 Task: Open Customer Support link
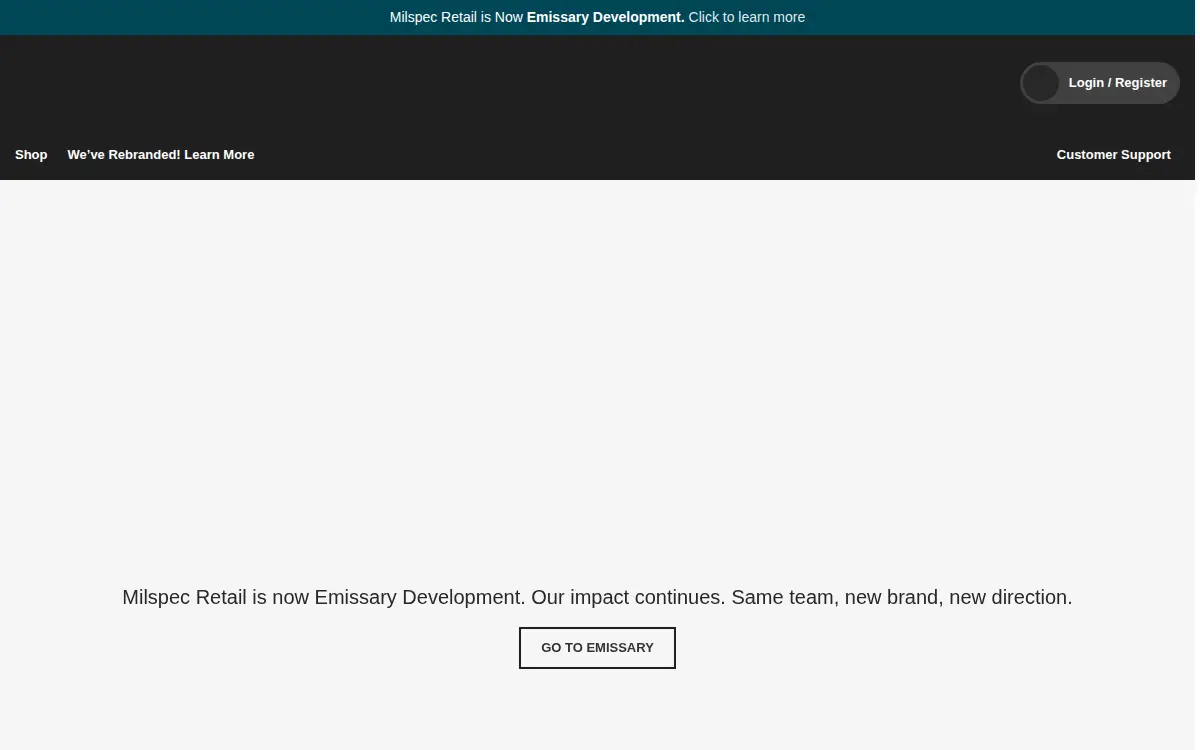(x=1113, y=155)
